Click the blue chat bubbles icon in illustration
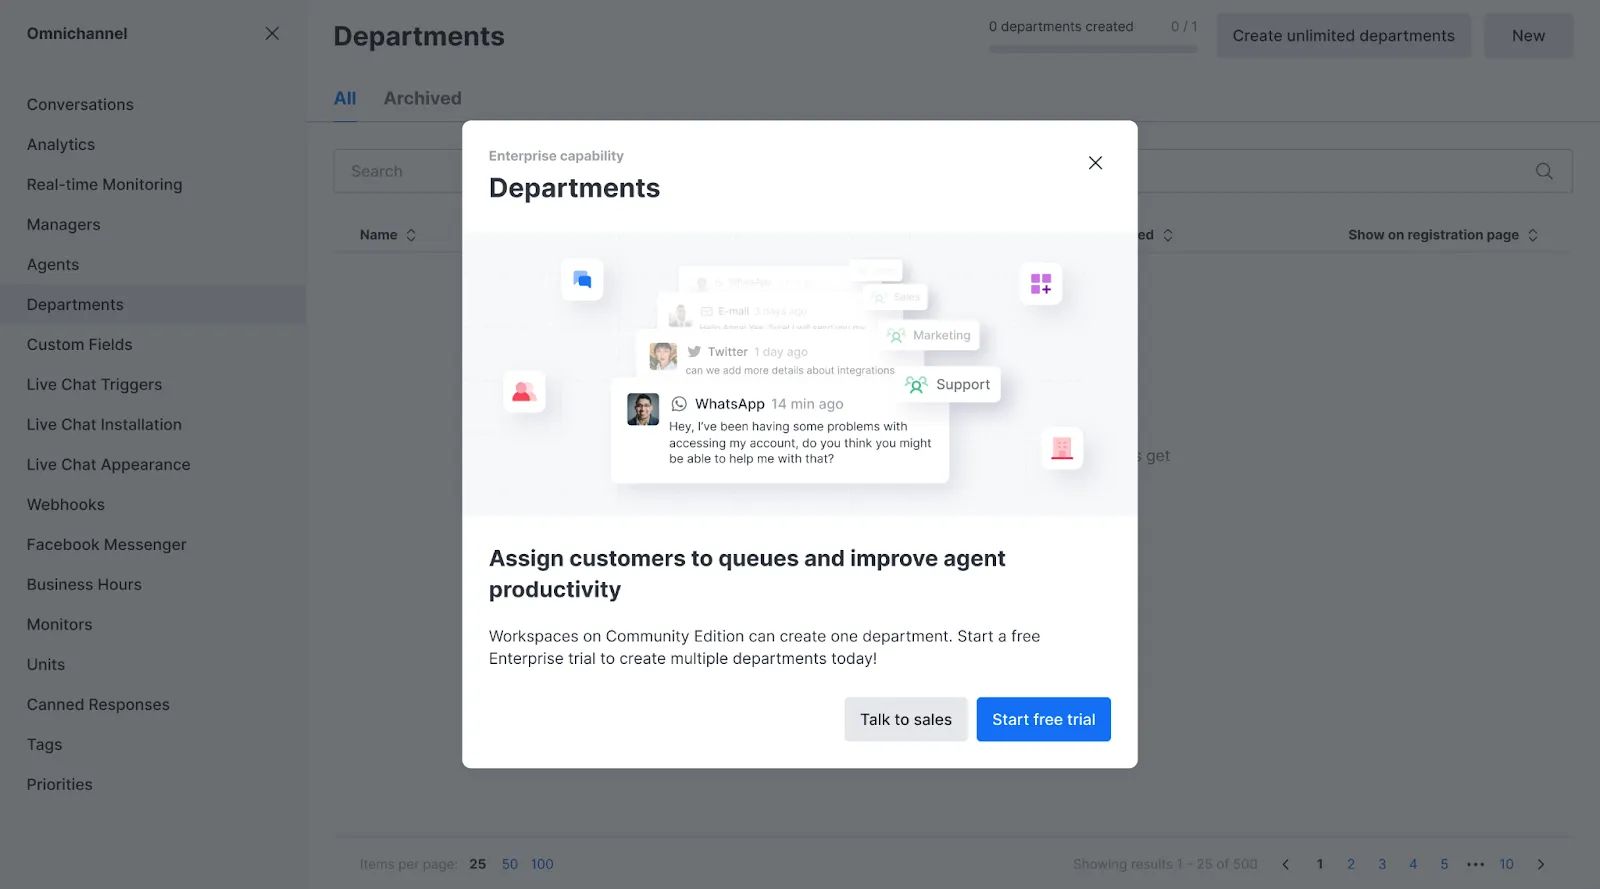The height and width of the screenshot is (889, 1600). click(582, 279)
